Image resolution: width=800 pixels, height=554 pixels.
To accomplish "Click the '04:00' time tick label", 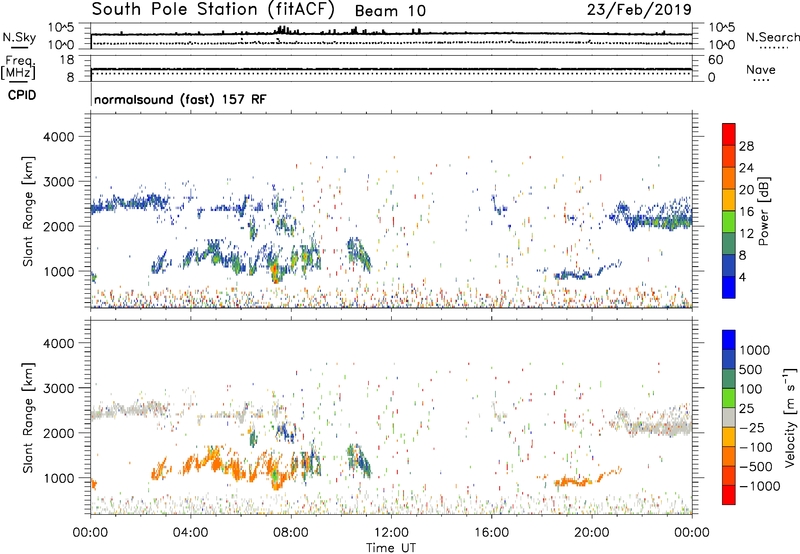I will tap(190, 533).
